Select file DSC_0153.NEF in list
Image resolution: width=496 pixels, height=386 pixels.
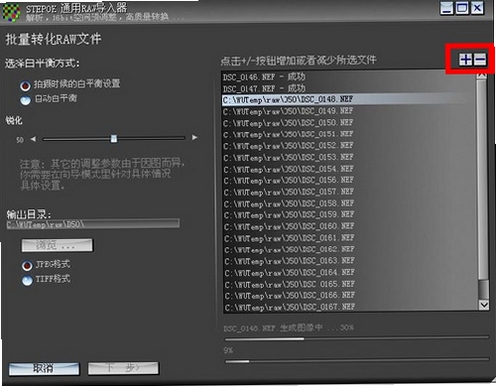(349, 157)
